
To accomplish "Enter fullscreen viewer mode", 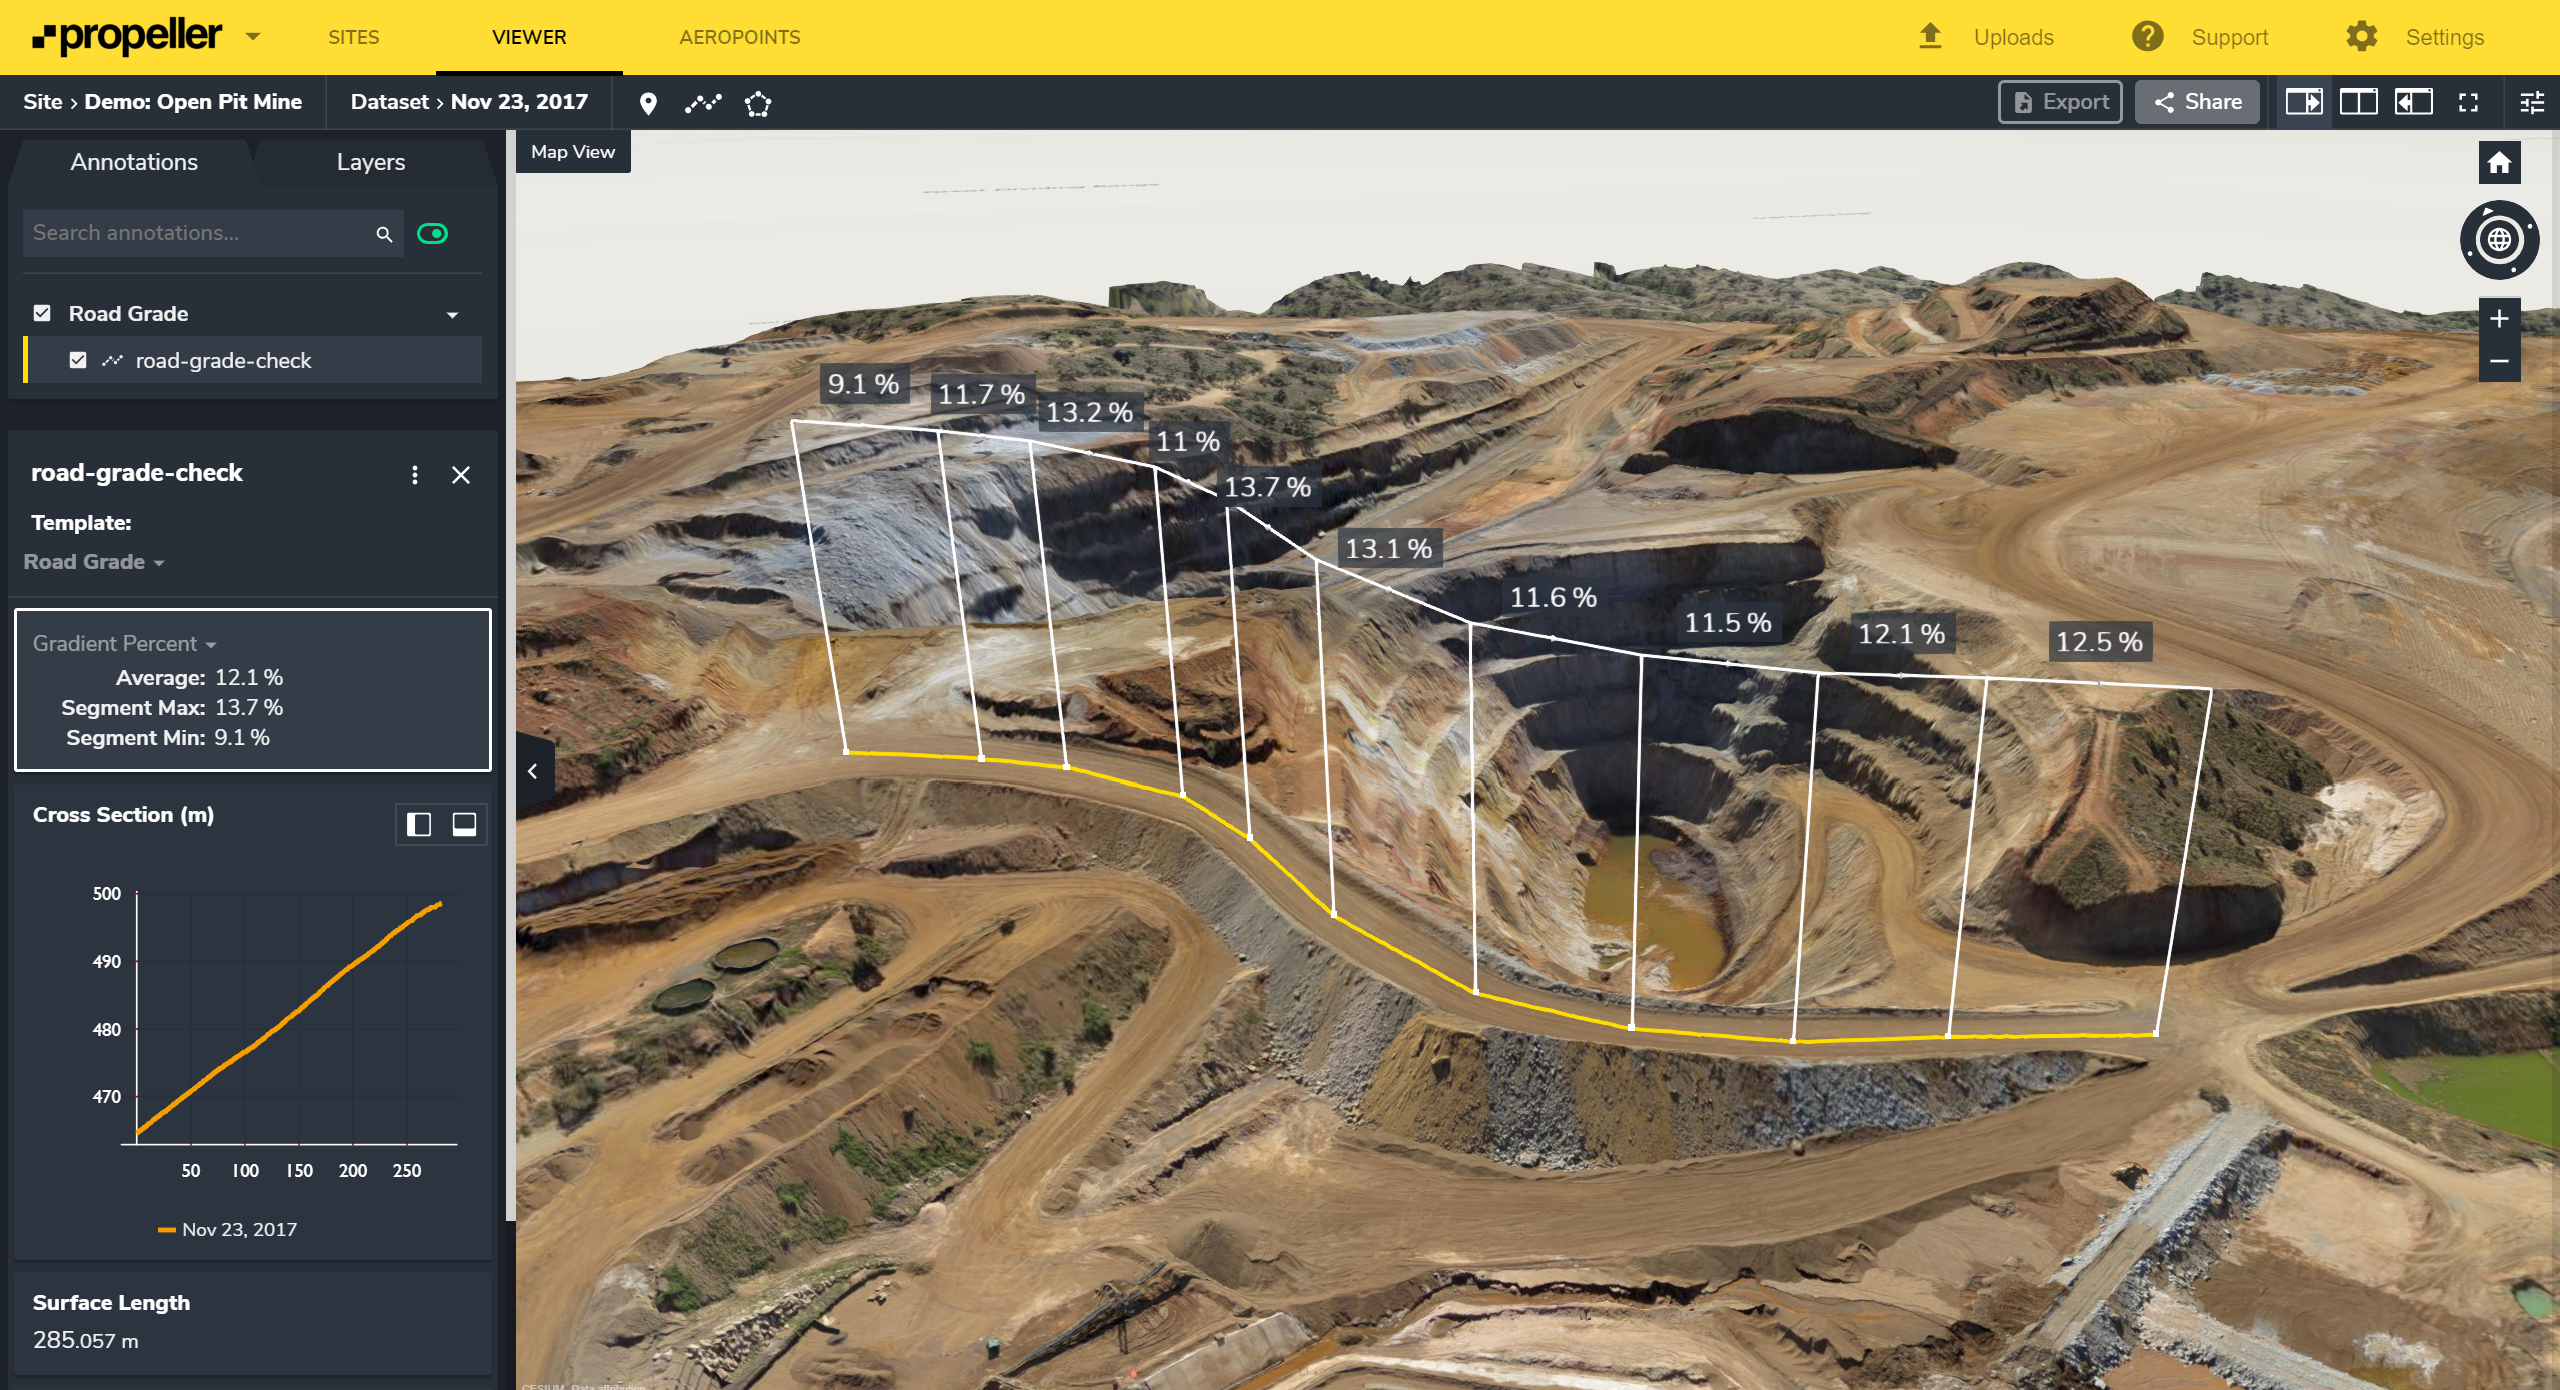I will pyautogui.click(x=2467, y=102).
